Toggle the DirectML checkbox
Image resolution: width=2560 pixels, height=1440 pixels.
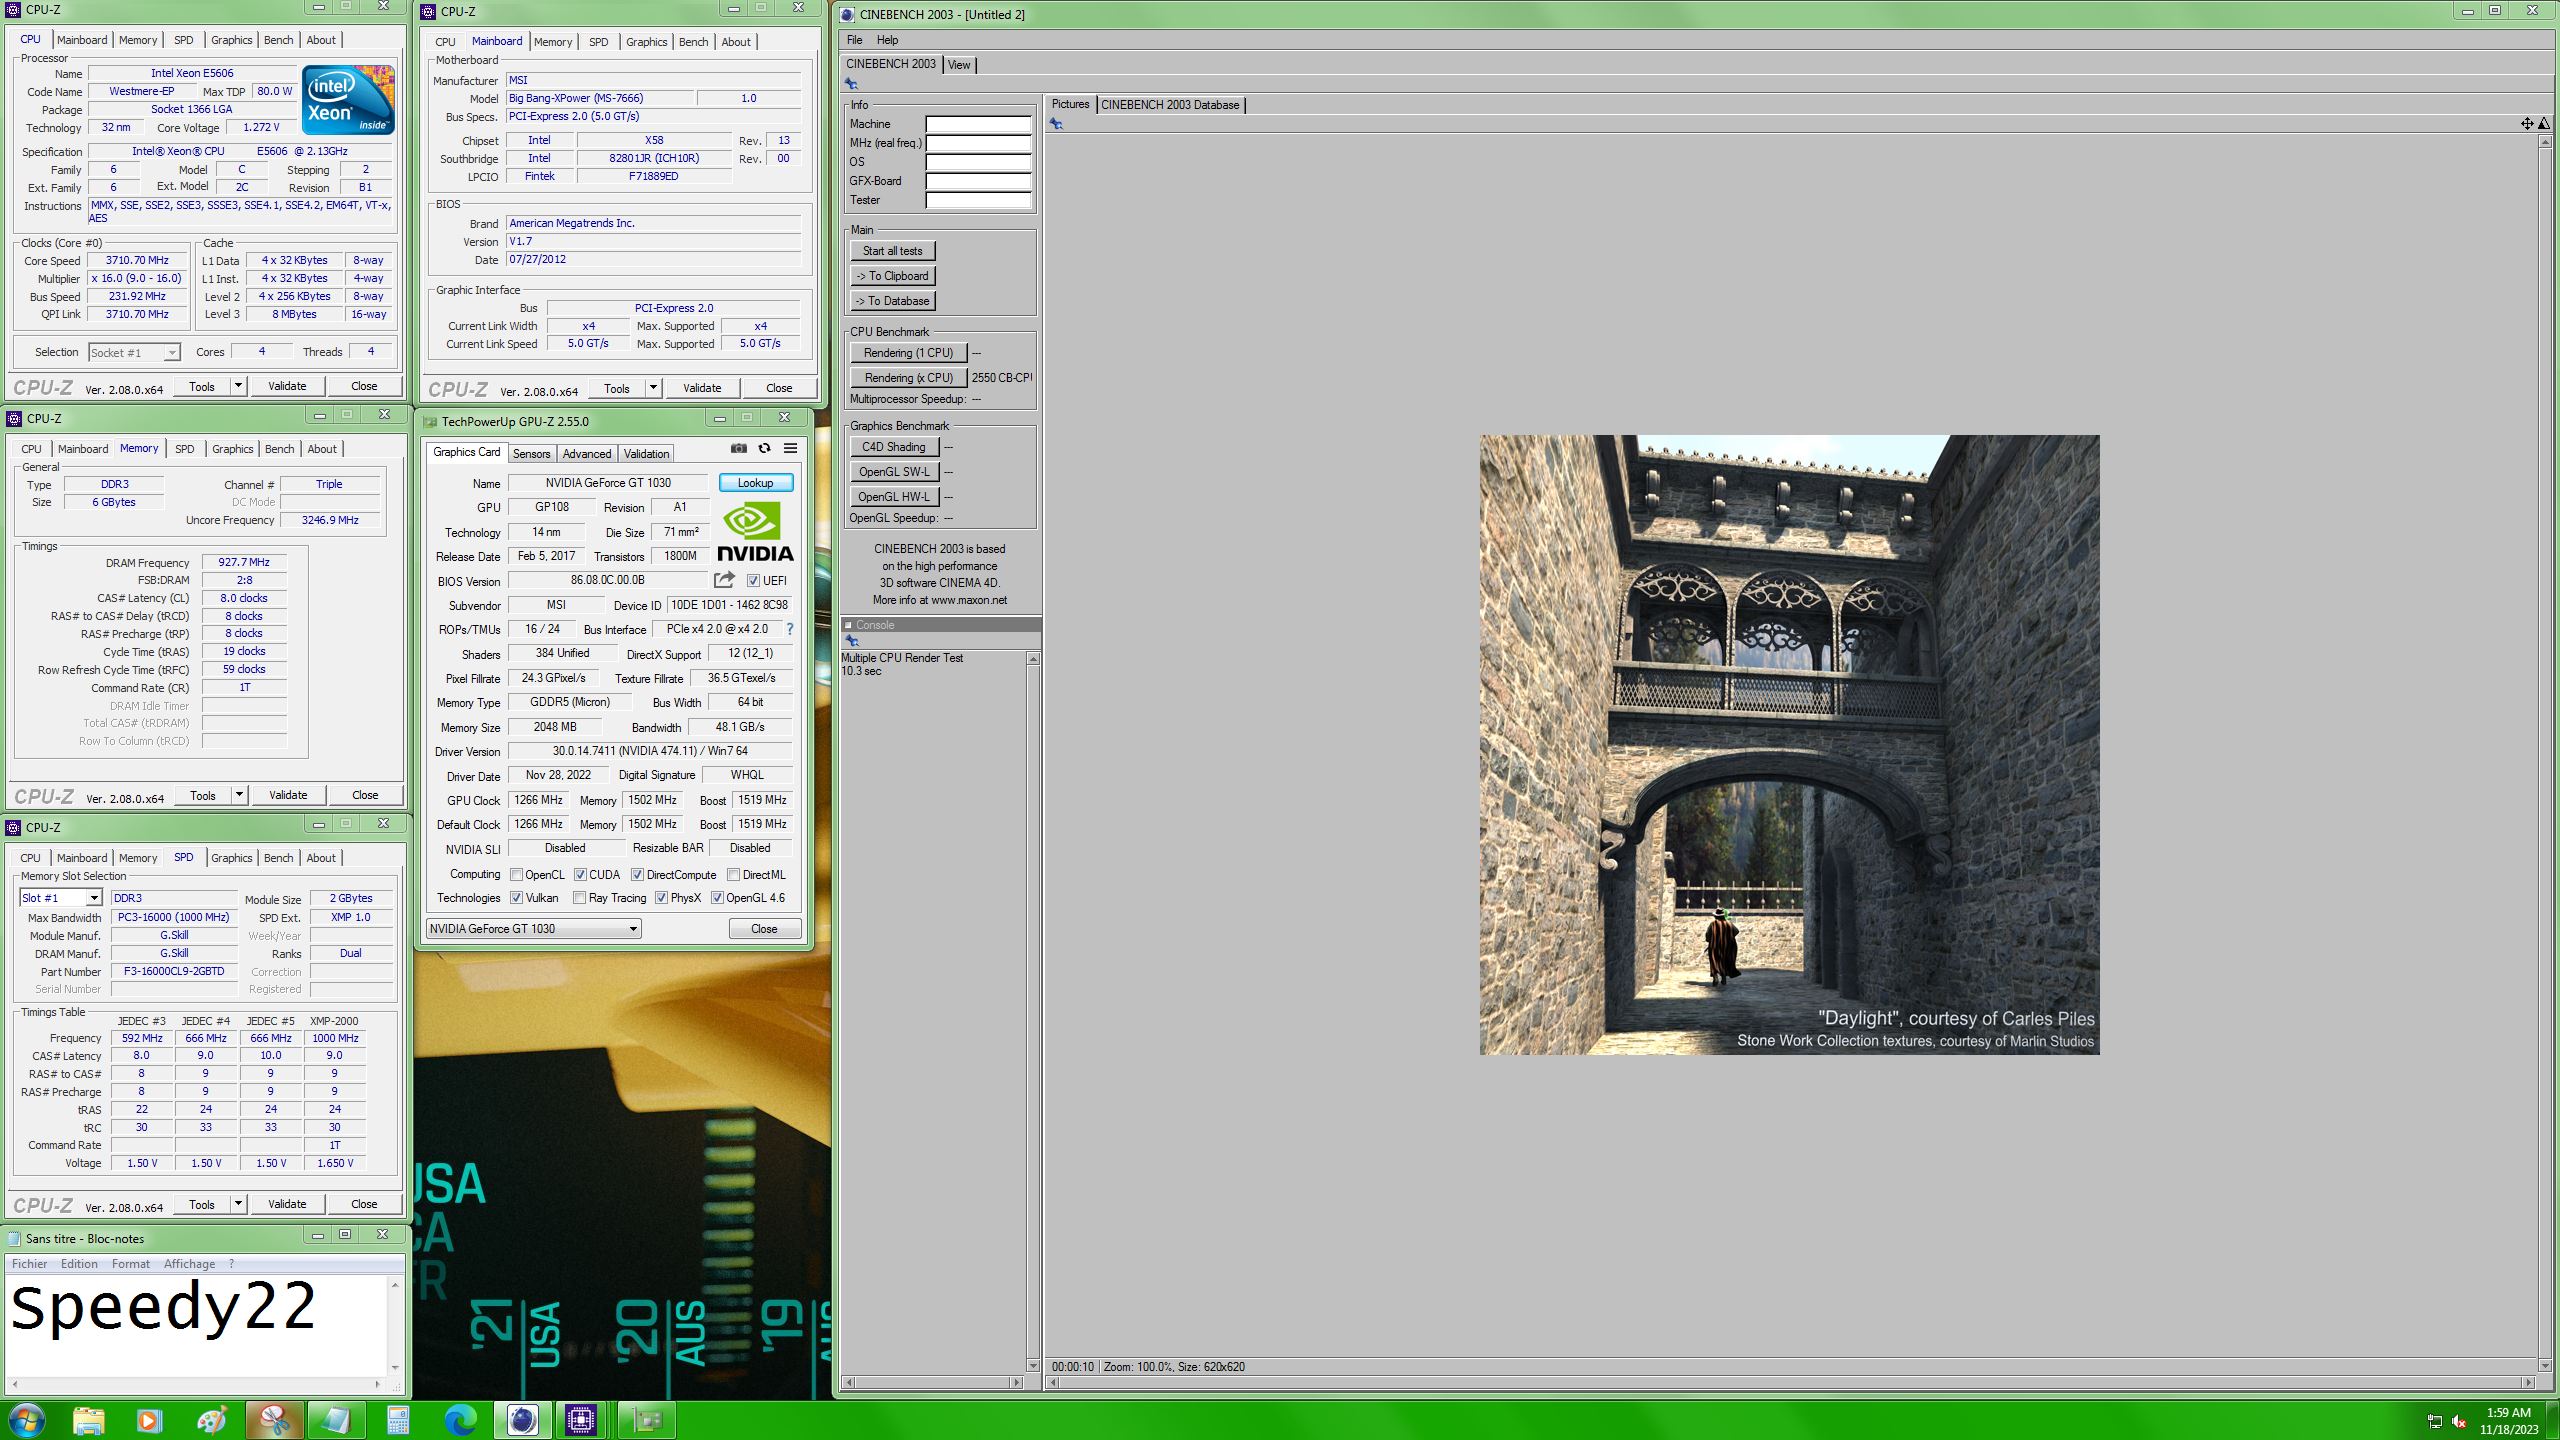733,875
